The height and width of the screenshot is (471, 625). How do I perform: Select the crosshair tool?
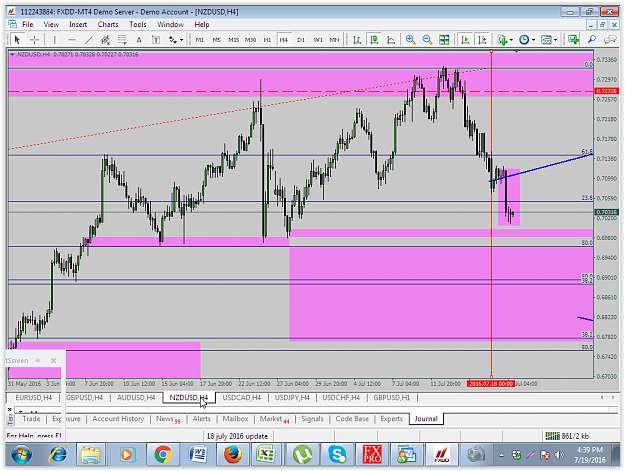pos(35,39)
